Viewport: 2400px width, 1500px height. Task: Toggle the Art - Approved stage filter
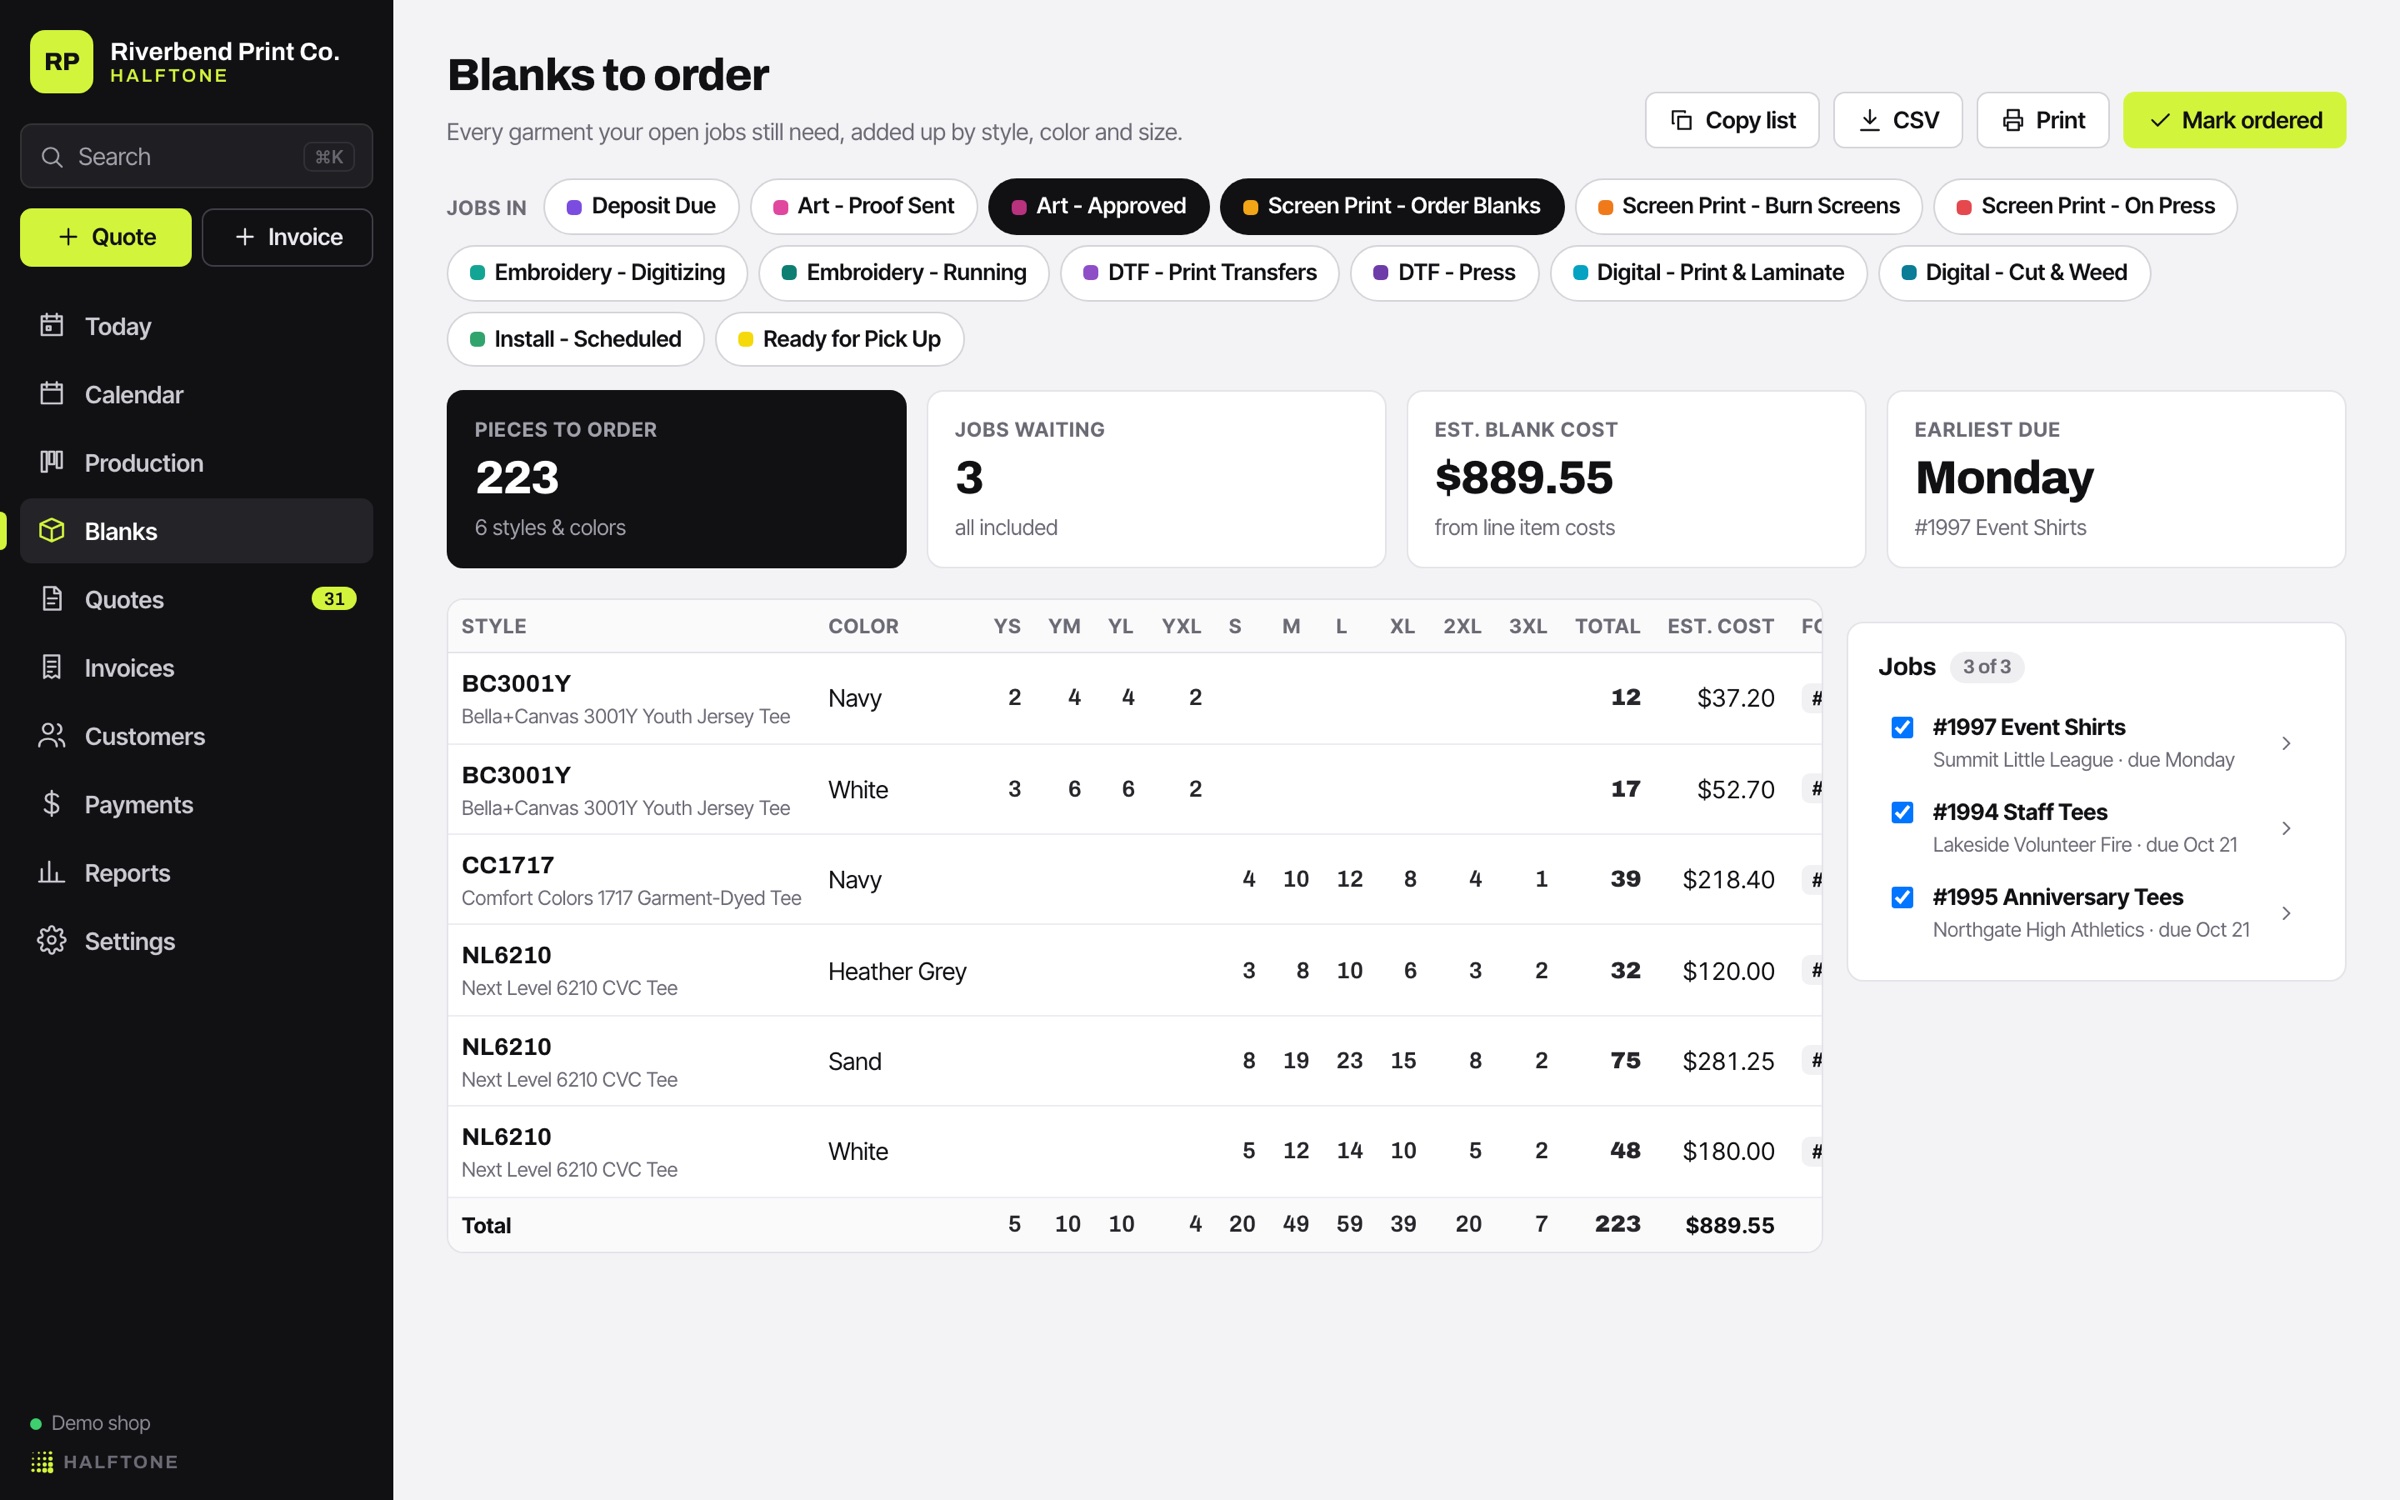1098,206
